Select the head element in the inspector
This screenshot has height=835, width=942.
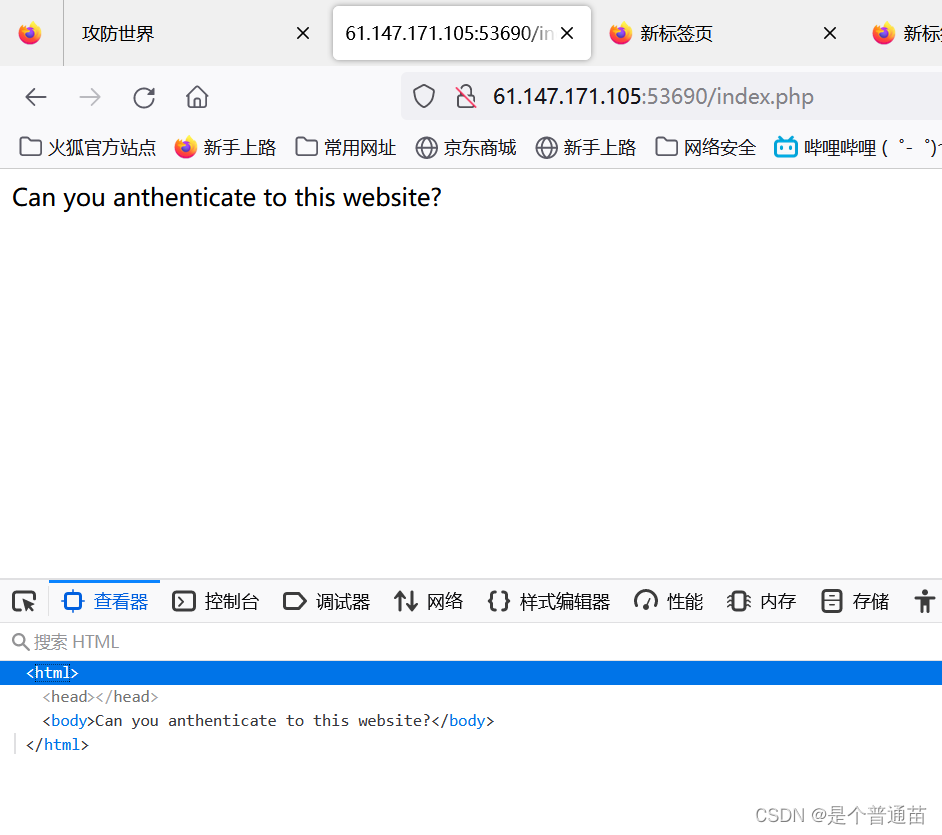click(x=67, y=696)
